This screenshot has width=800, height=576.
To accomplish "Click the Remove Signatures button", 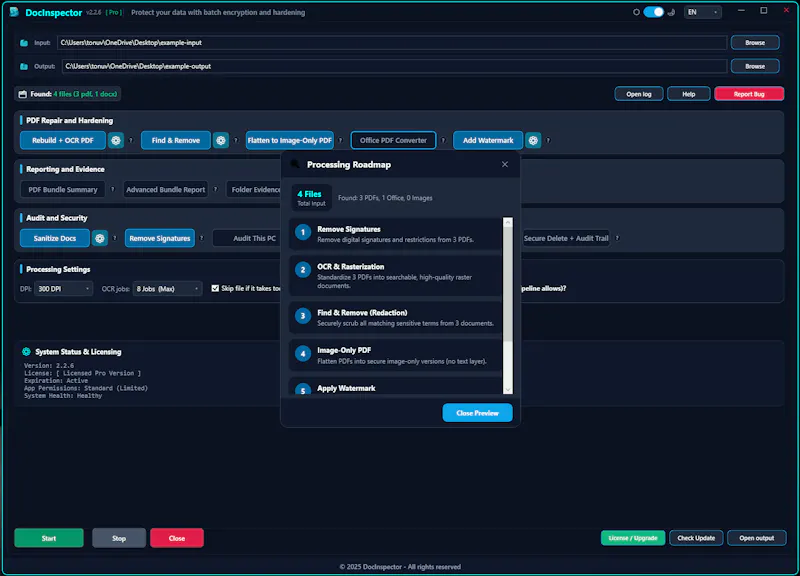I will pos(160,238).
